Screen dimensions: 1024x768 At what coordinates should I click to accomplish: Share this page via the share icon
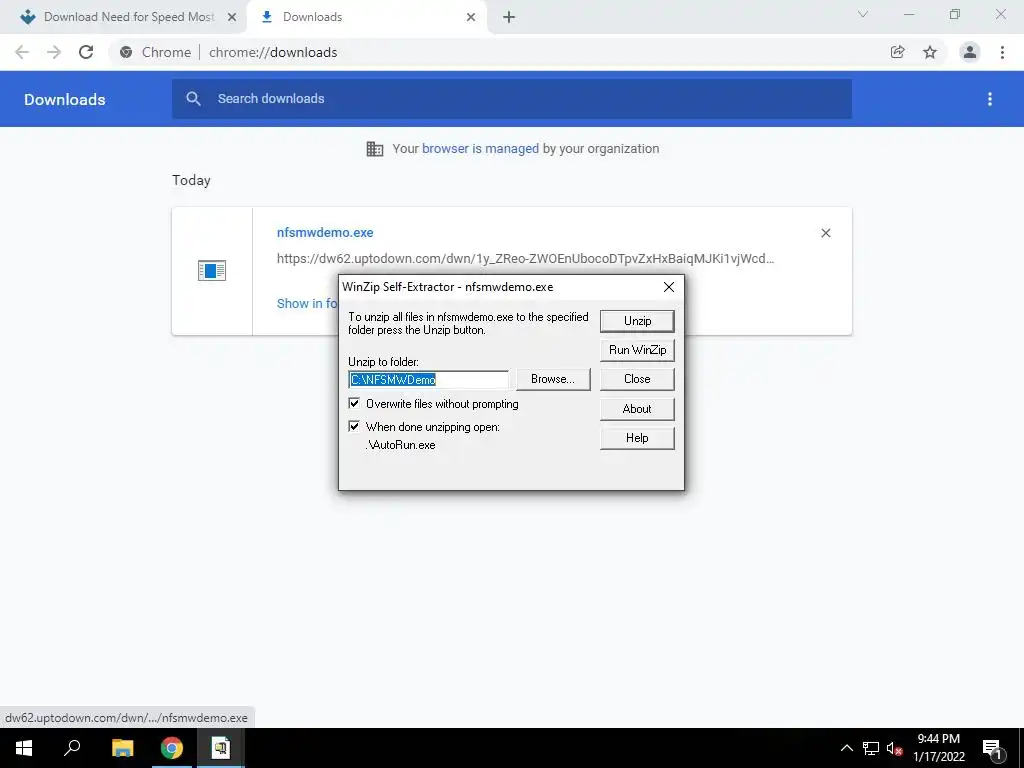[x=898, y=52]
